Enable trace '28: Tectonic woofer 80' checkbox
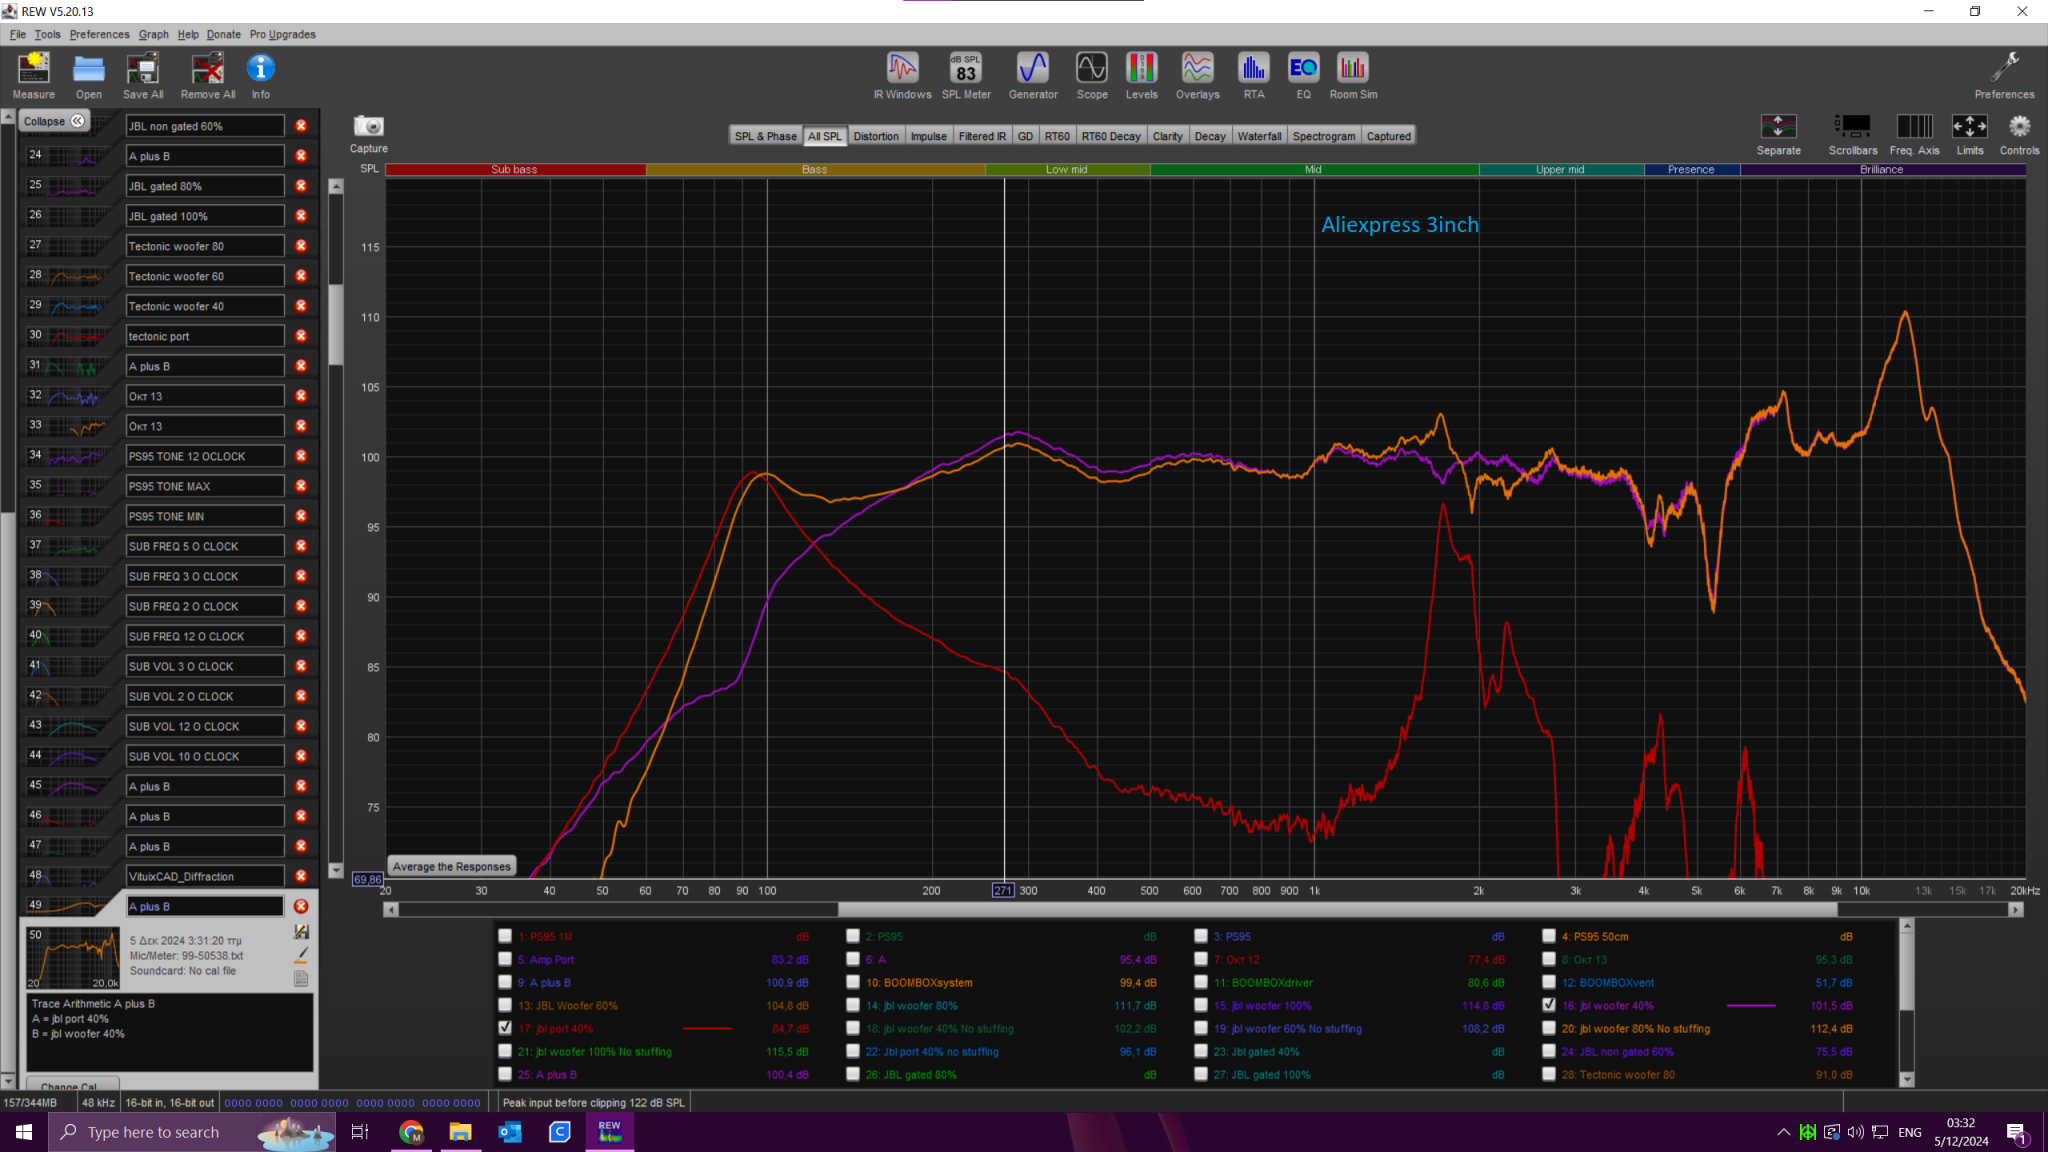2048x1152 pixels. pyautogui.click(x=1549, y=1074)
